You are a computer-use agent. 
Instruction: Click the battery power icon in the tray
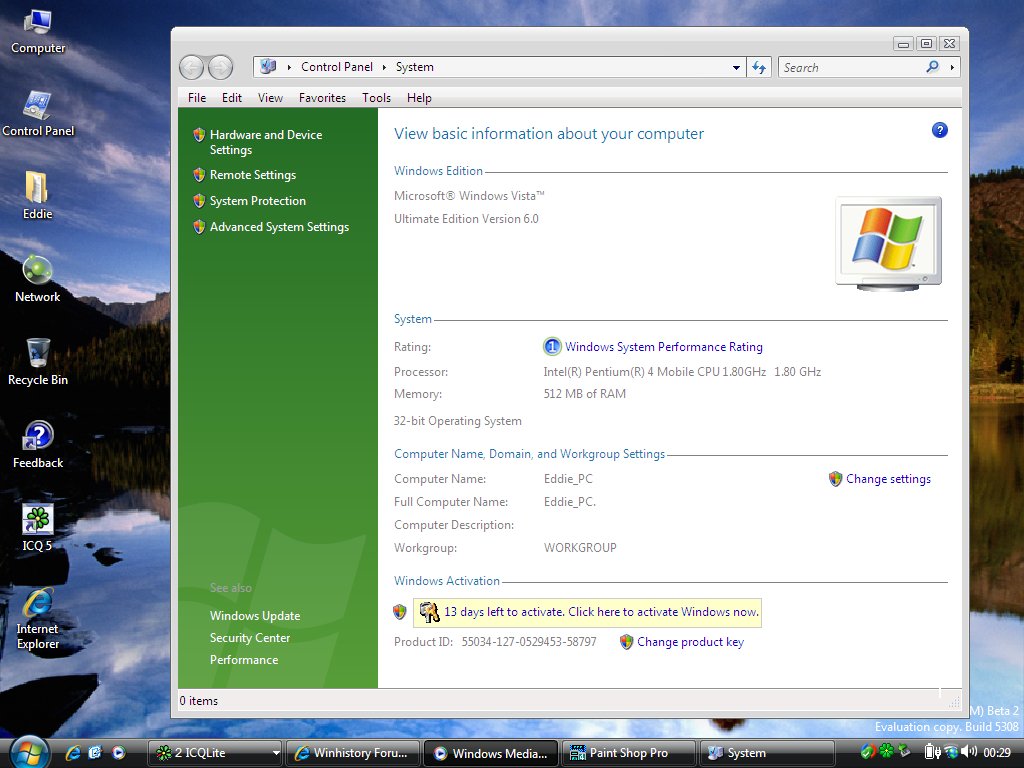931,752
